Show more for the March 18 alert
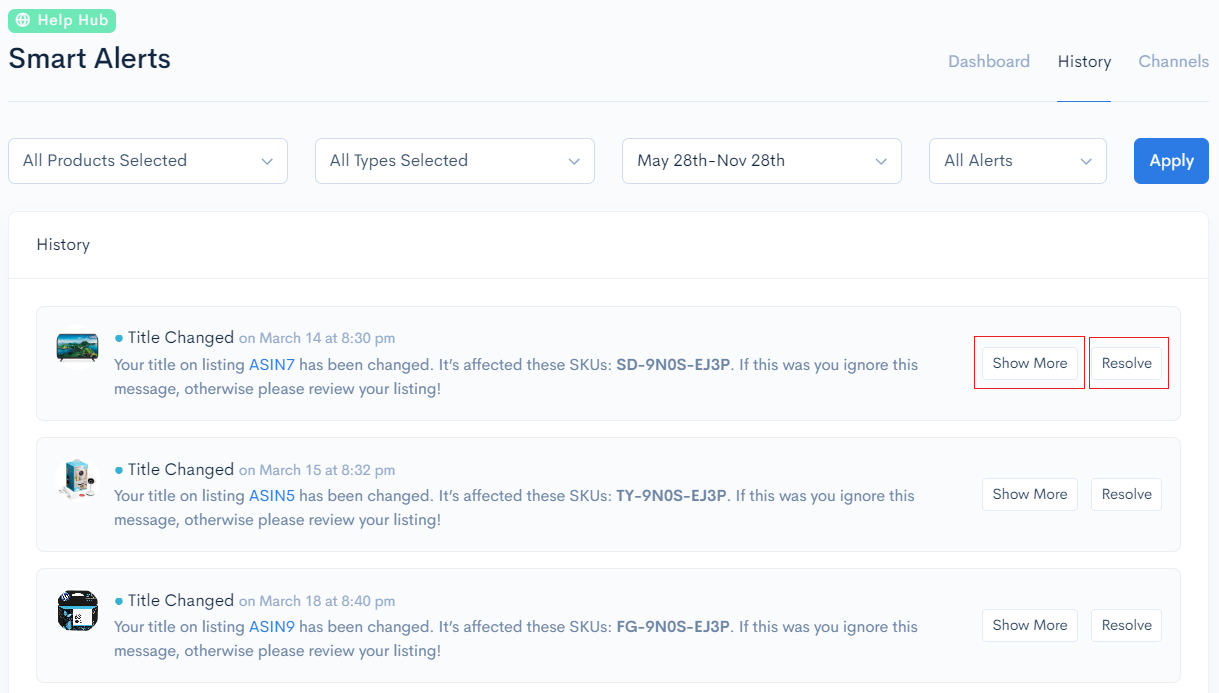This screenshot has width=1219, height=693. (x=1030, y=625)
